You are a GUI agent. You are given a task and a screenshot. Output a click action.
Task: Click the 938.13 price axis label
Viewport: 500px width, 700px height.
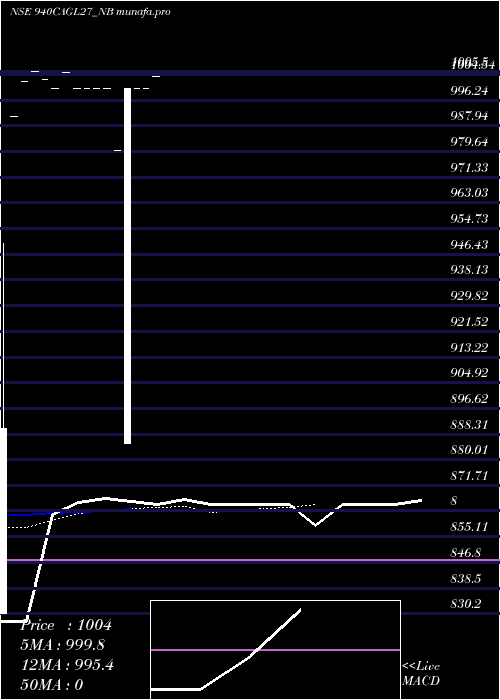(469, 270)
